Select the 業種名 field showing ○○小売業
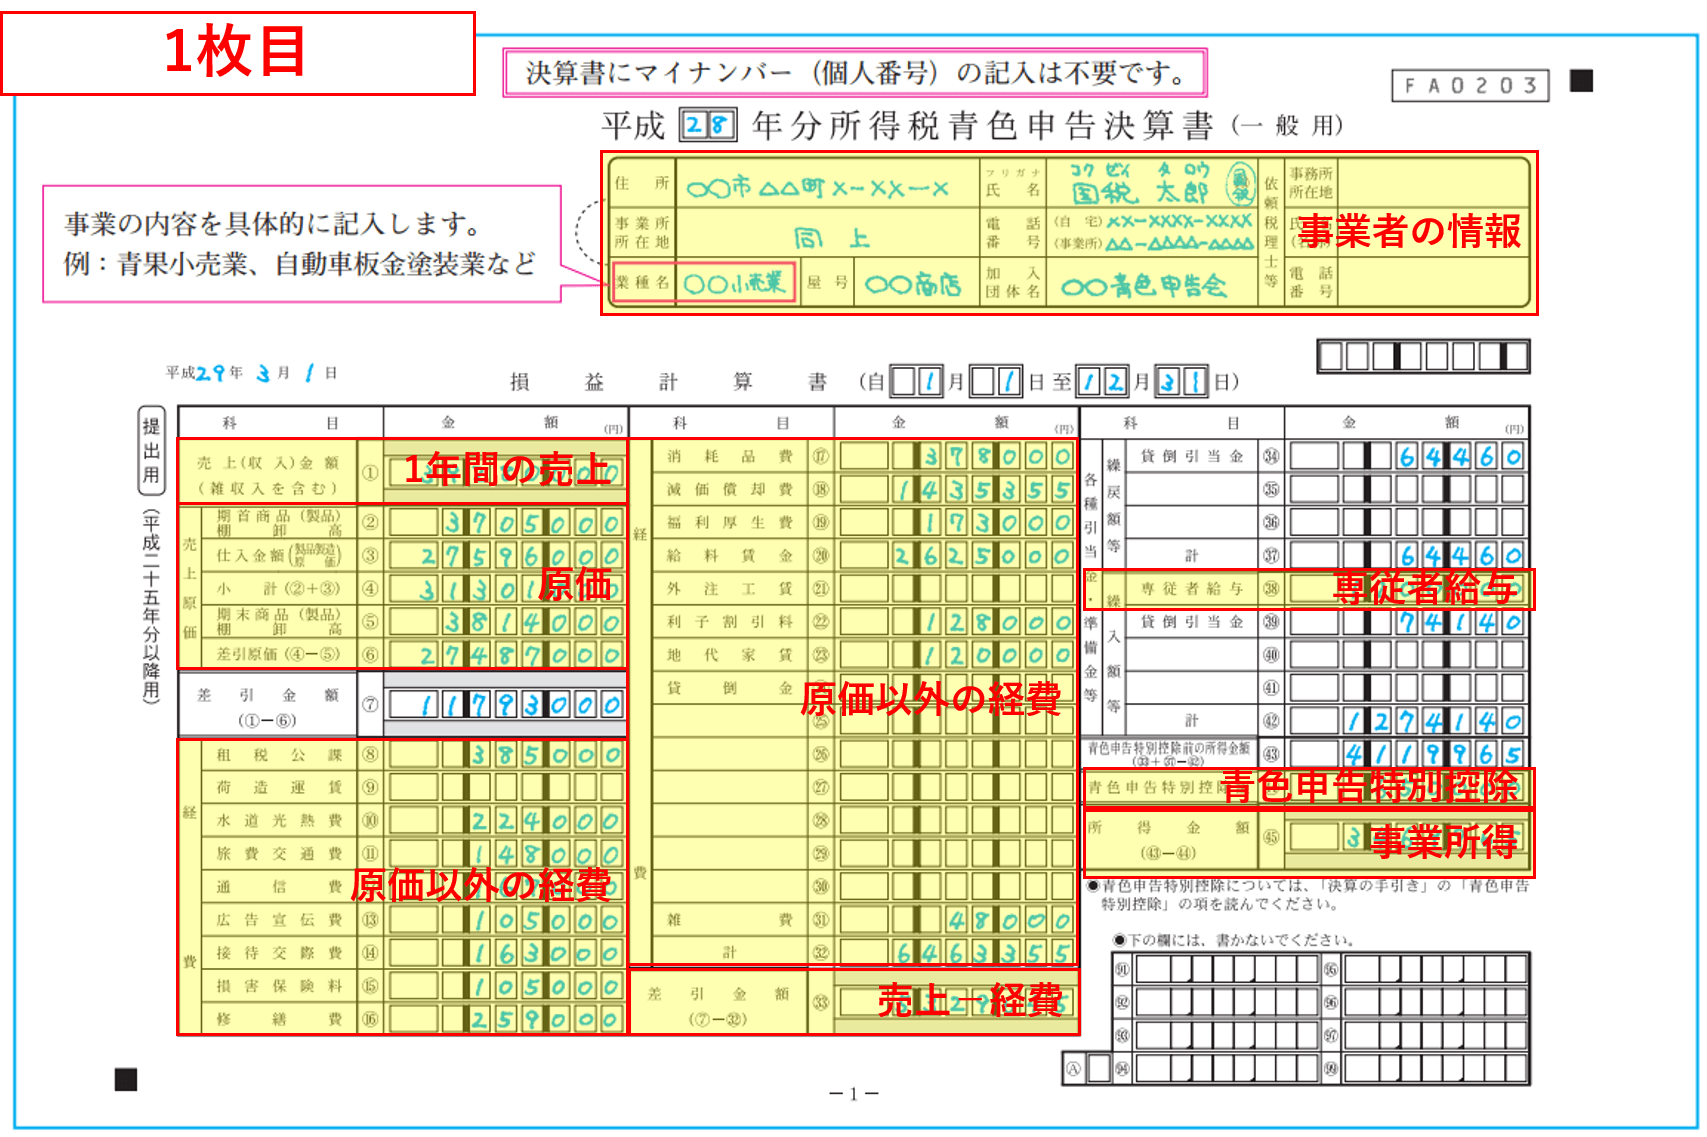Screen dimensions: 1707x1137 tap(735, 283)
